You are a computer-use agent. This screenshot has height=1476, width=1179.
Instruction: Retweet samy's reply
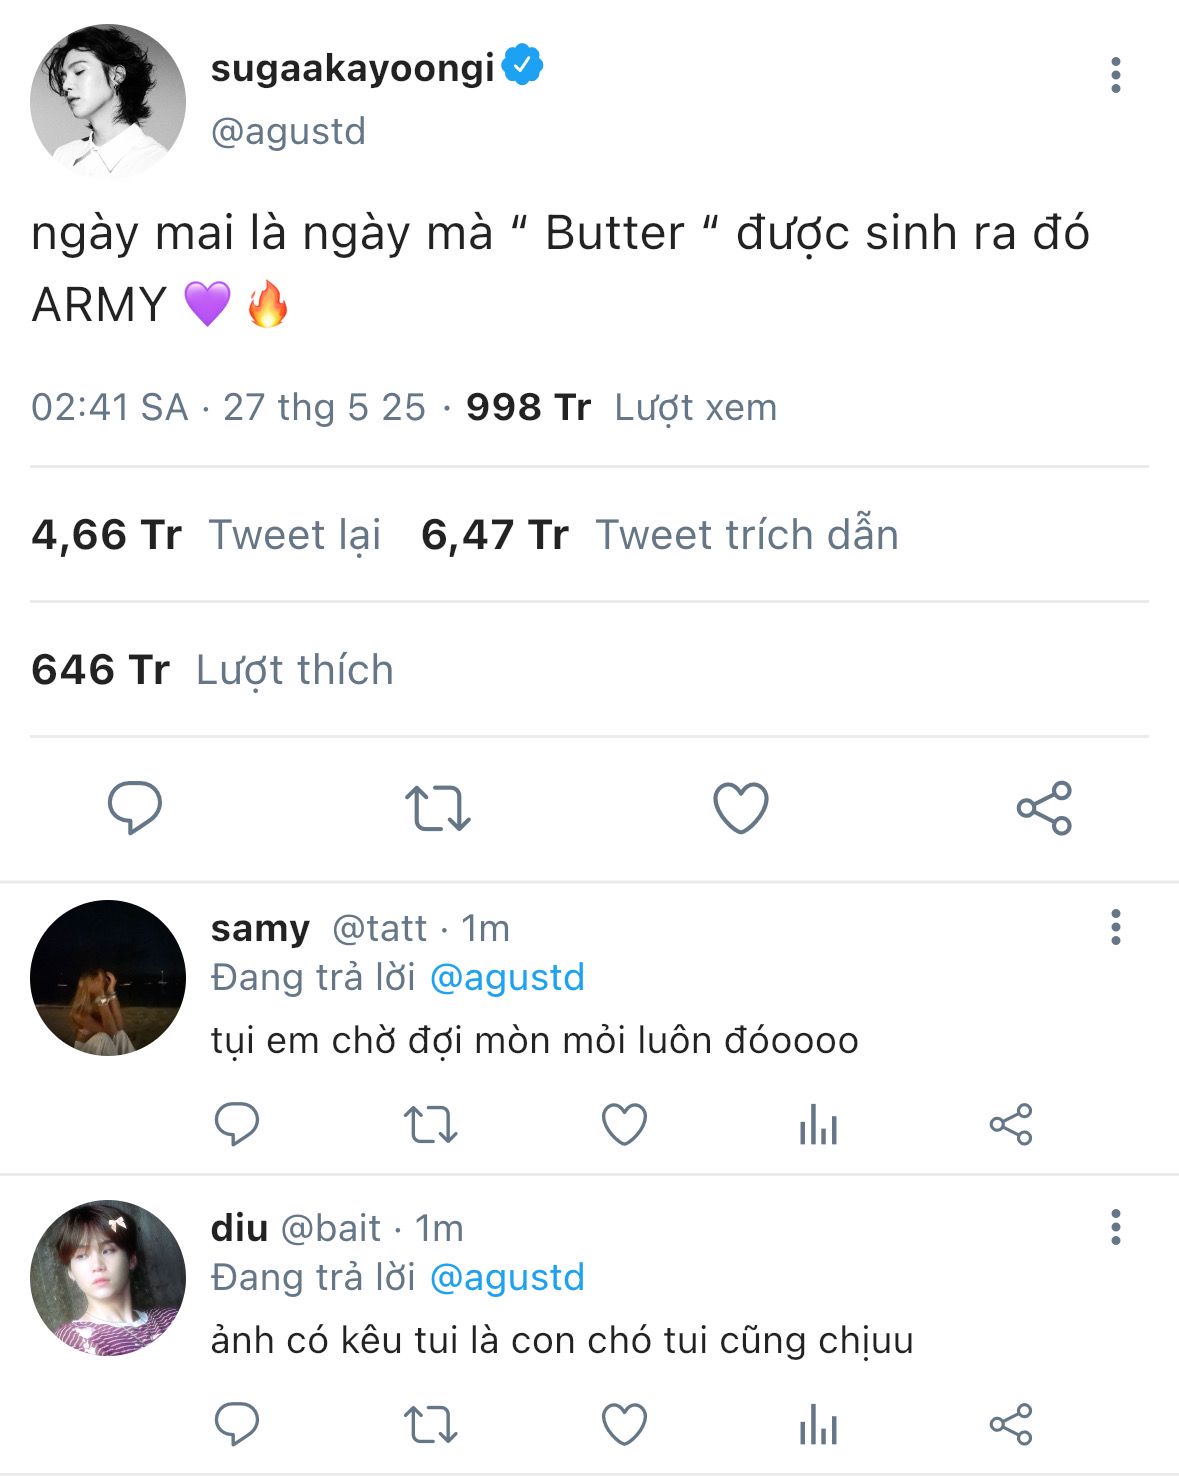click(430, 1124)
